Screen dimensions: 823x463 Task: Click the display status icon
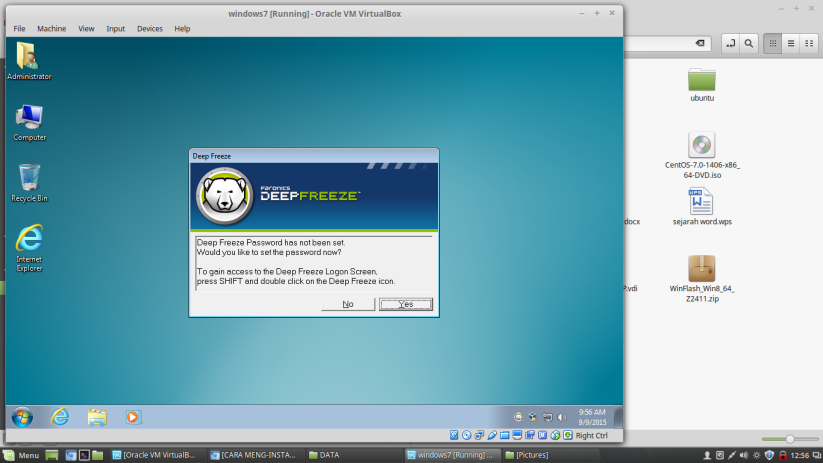517,435
